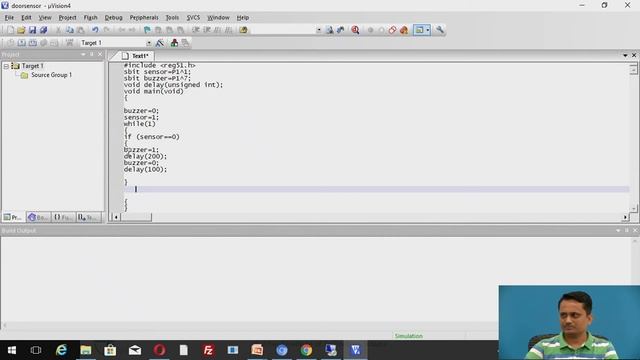Kill all breakpoints with orange icon
Viewport: 640px width, 360px height.
point(404,30)
